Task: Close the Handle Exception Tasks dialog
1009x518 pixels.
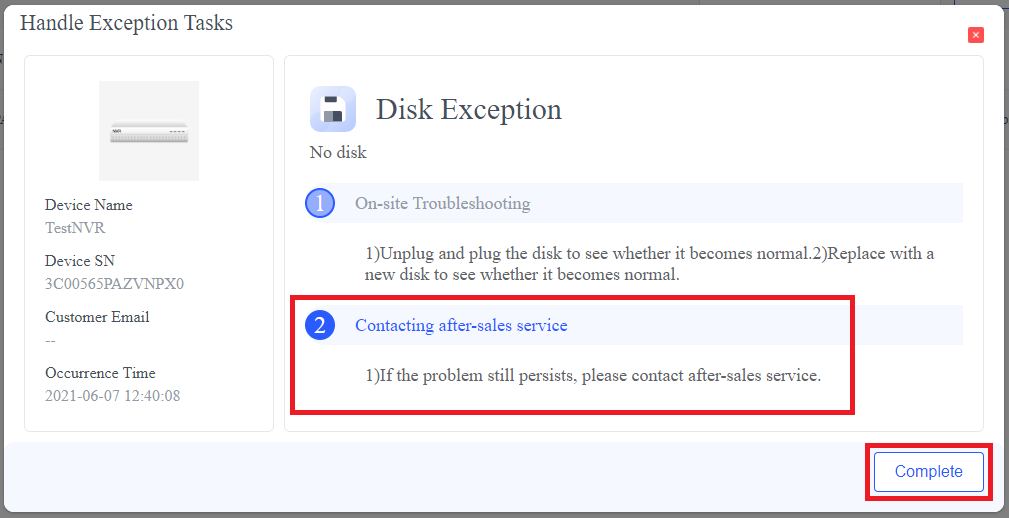Action: point(976,35)
